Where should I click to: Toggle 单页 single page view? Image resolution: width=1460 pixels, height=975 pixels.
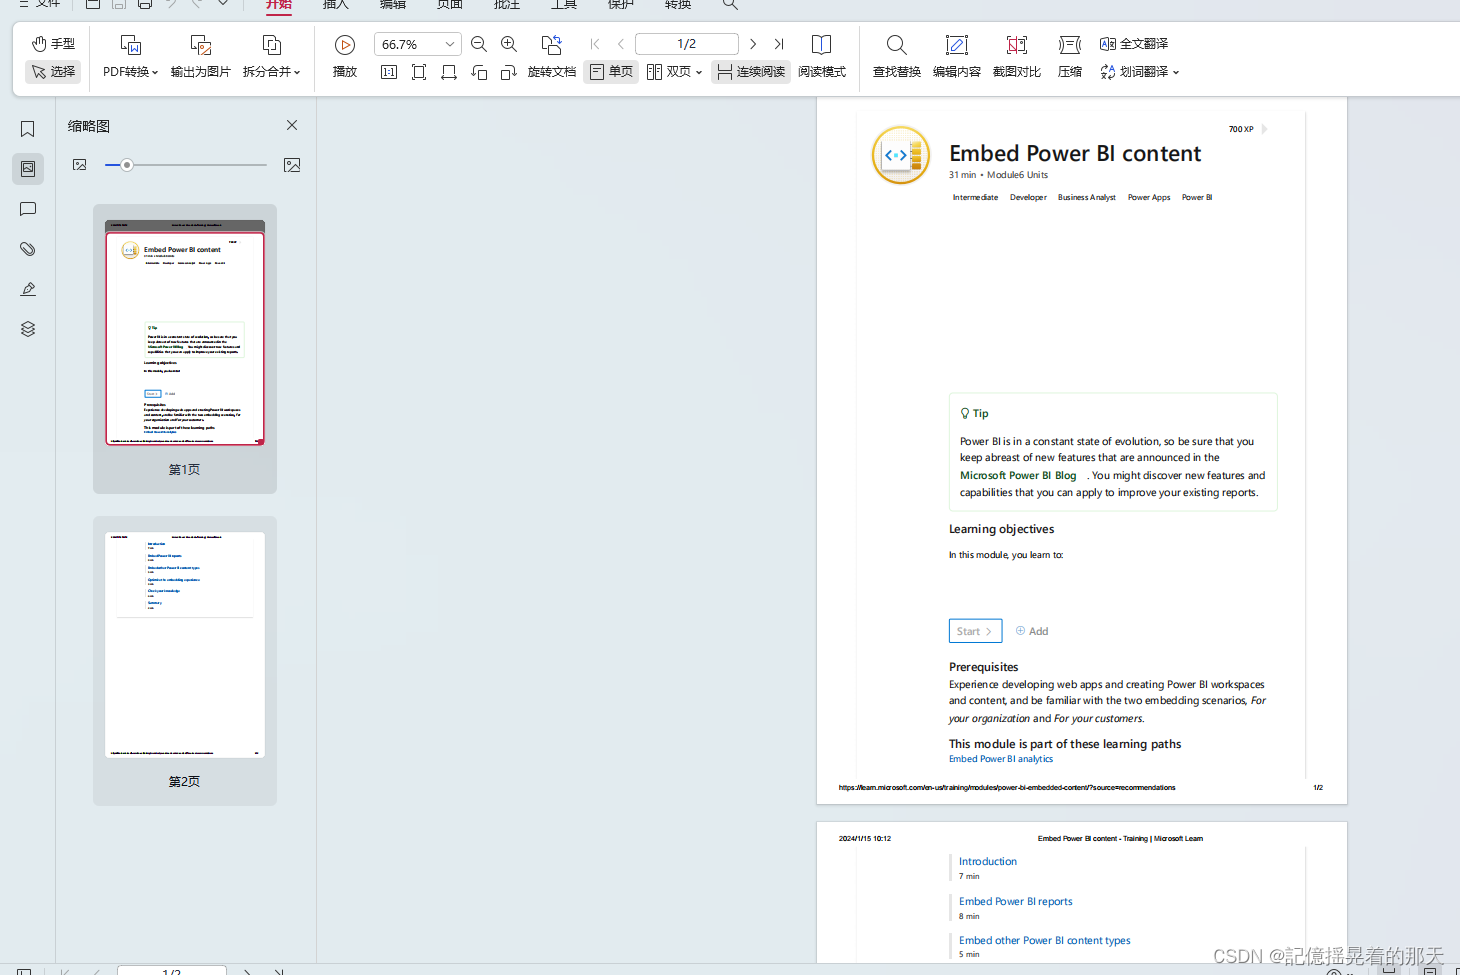(x=611, y=72)
